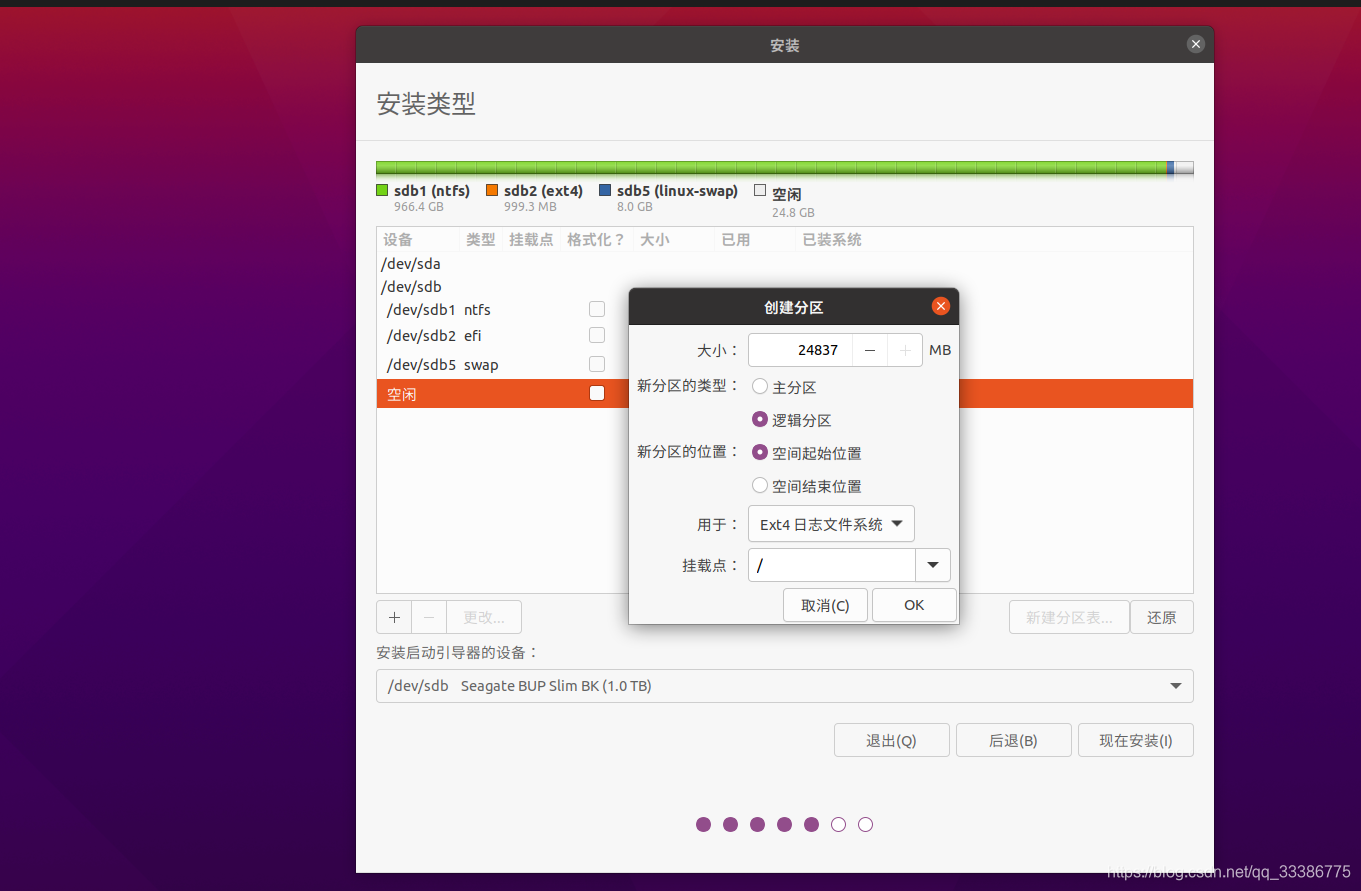
Task: Toggle format checkbox in 空闲 row
Action: (x=597, y=393)
